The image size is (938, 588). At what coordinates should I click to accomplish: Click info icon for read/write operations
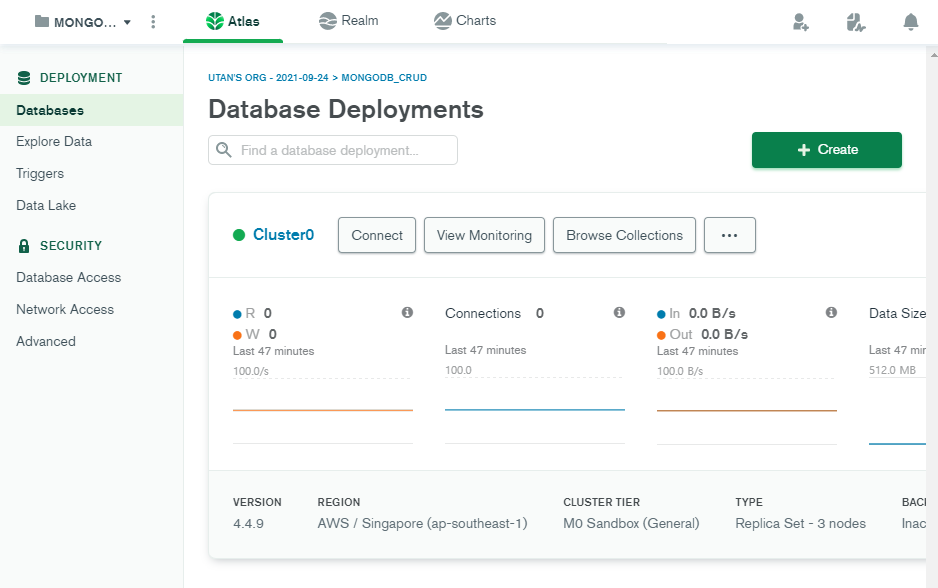(x=407, y=312)
